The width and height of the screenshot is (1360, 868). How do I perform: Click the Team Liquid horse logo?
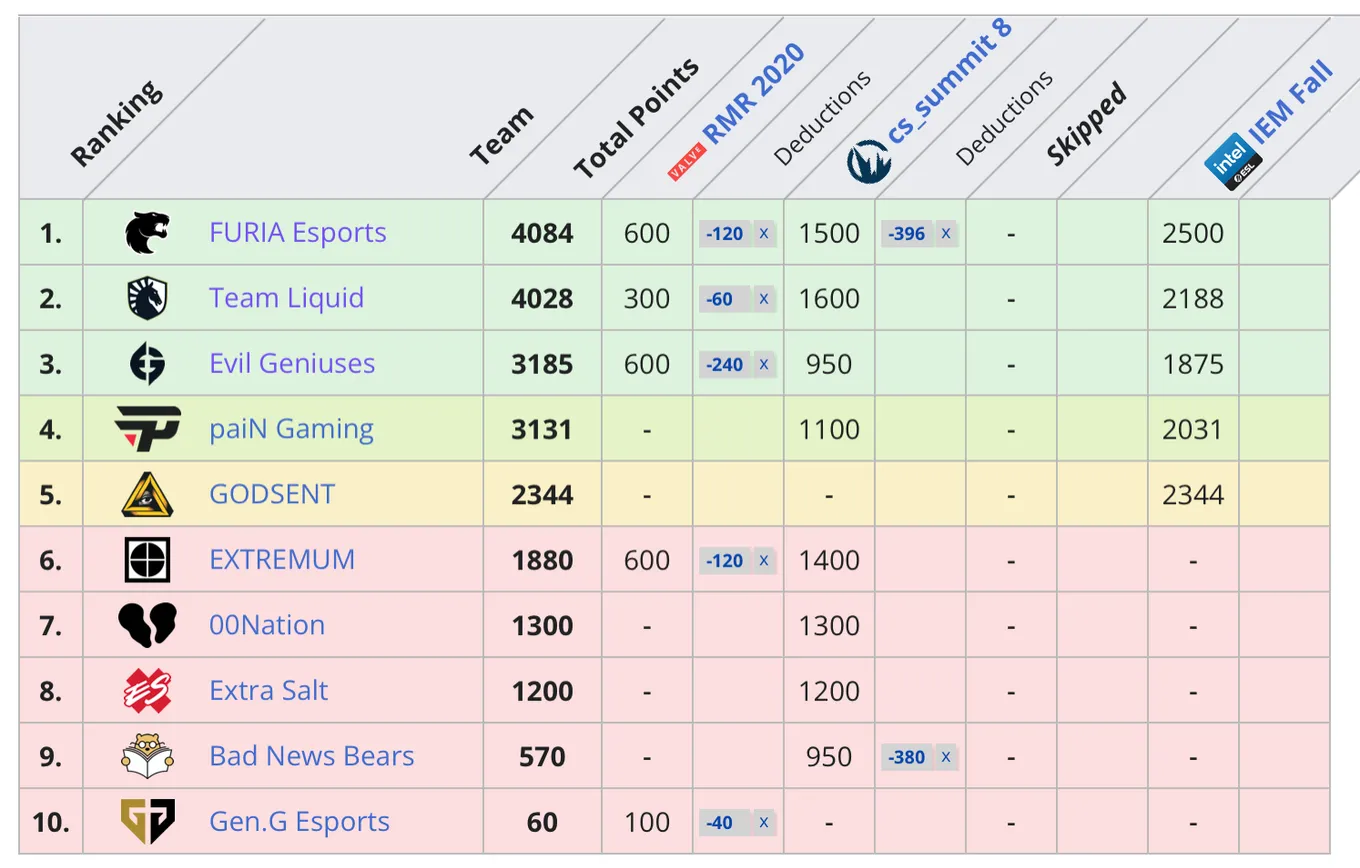(x=147, y=298)
